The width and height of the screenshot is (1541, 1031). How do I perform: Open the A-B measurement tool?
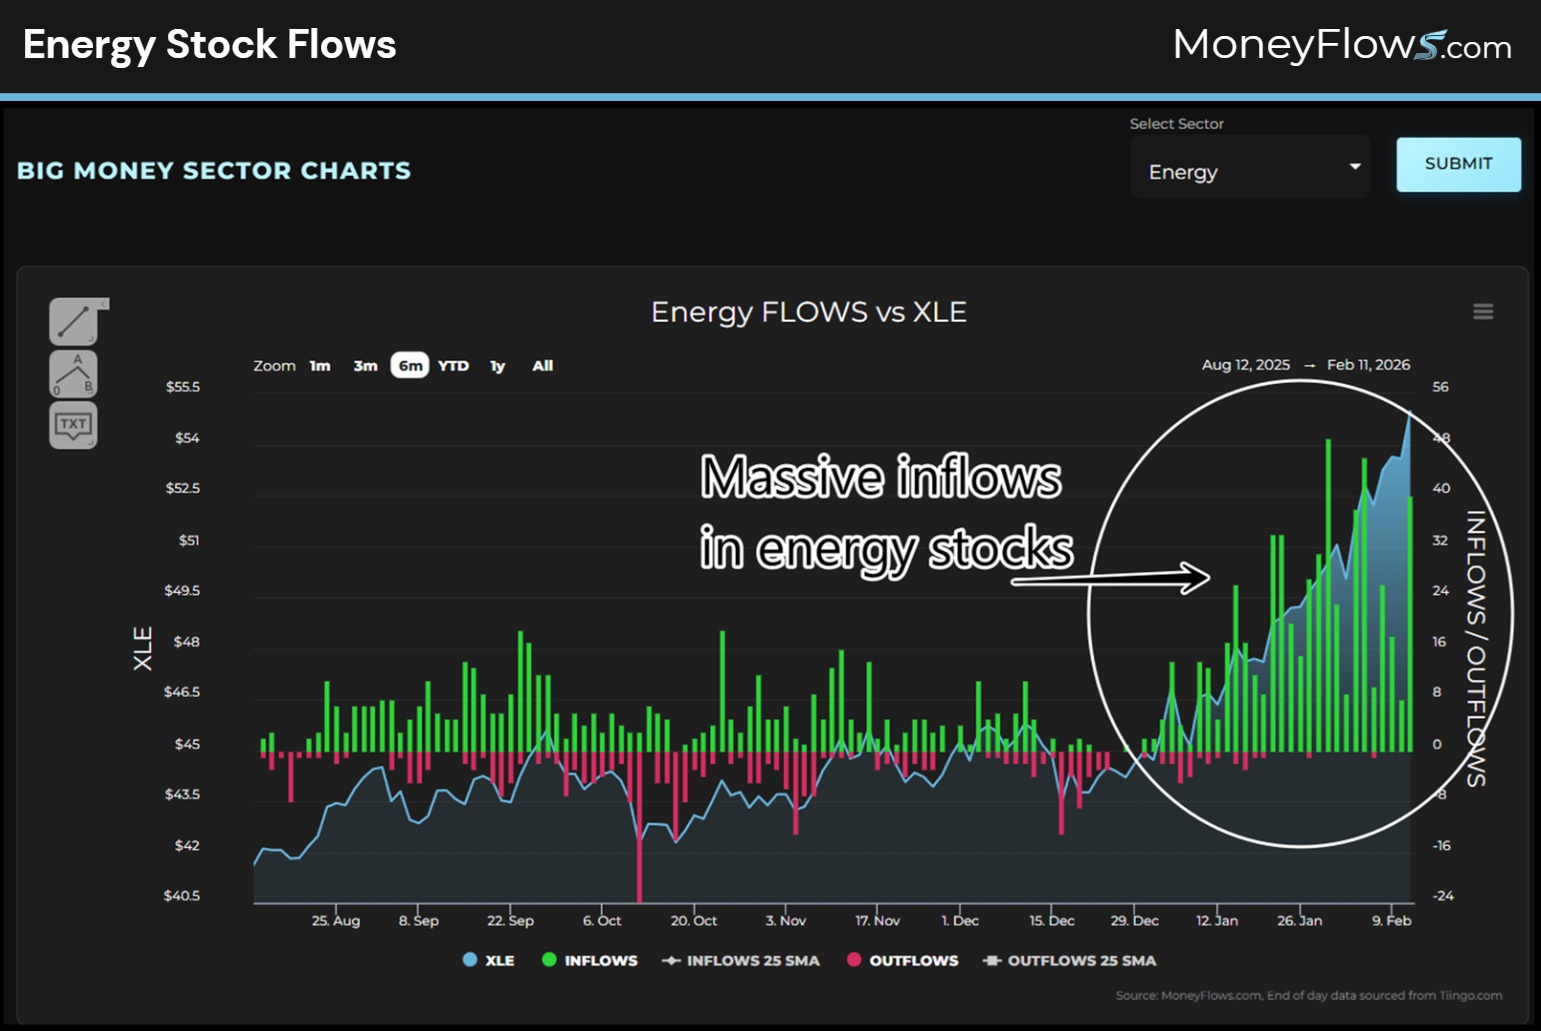click(72, 373)
